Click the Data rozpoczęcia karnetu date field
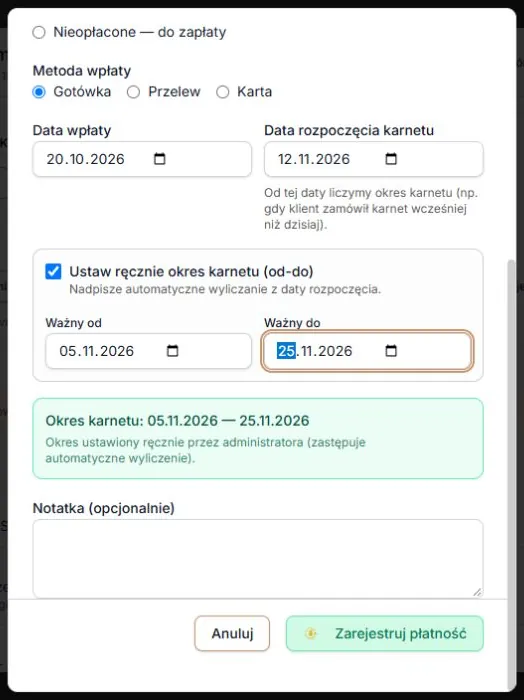Screen dimensions: 524x700 pyautogui.click(x=374, y=159)
